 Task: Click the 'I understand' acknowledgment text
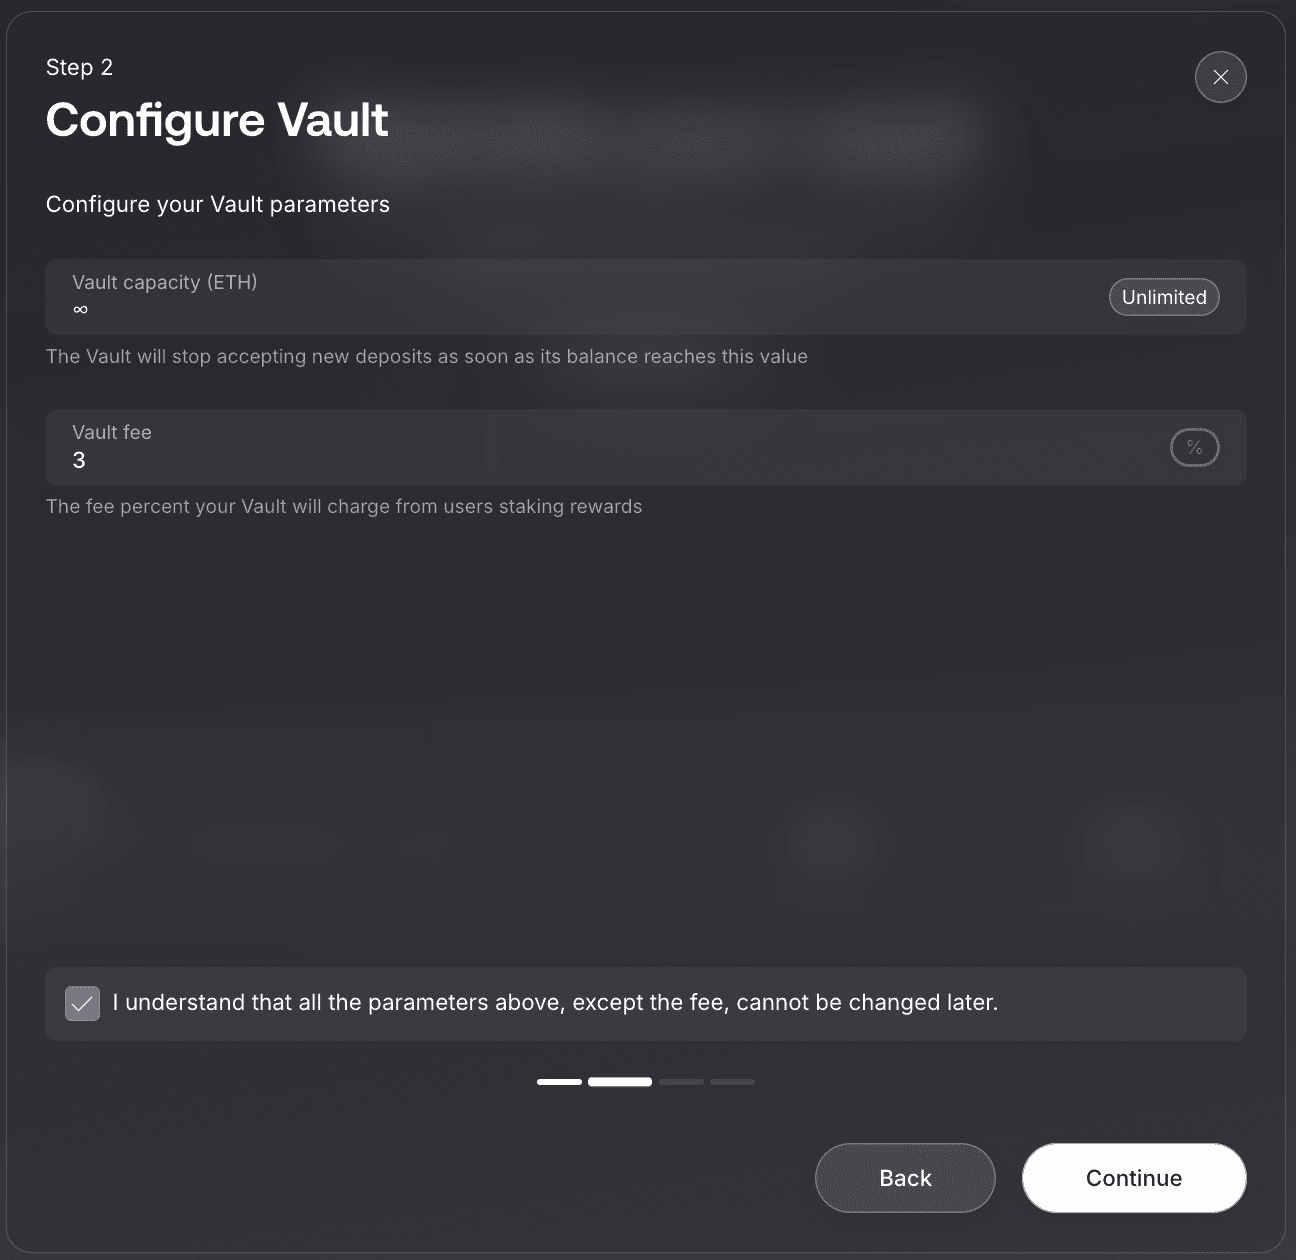pos(555,1003)
